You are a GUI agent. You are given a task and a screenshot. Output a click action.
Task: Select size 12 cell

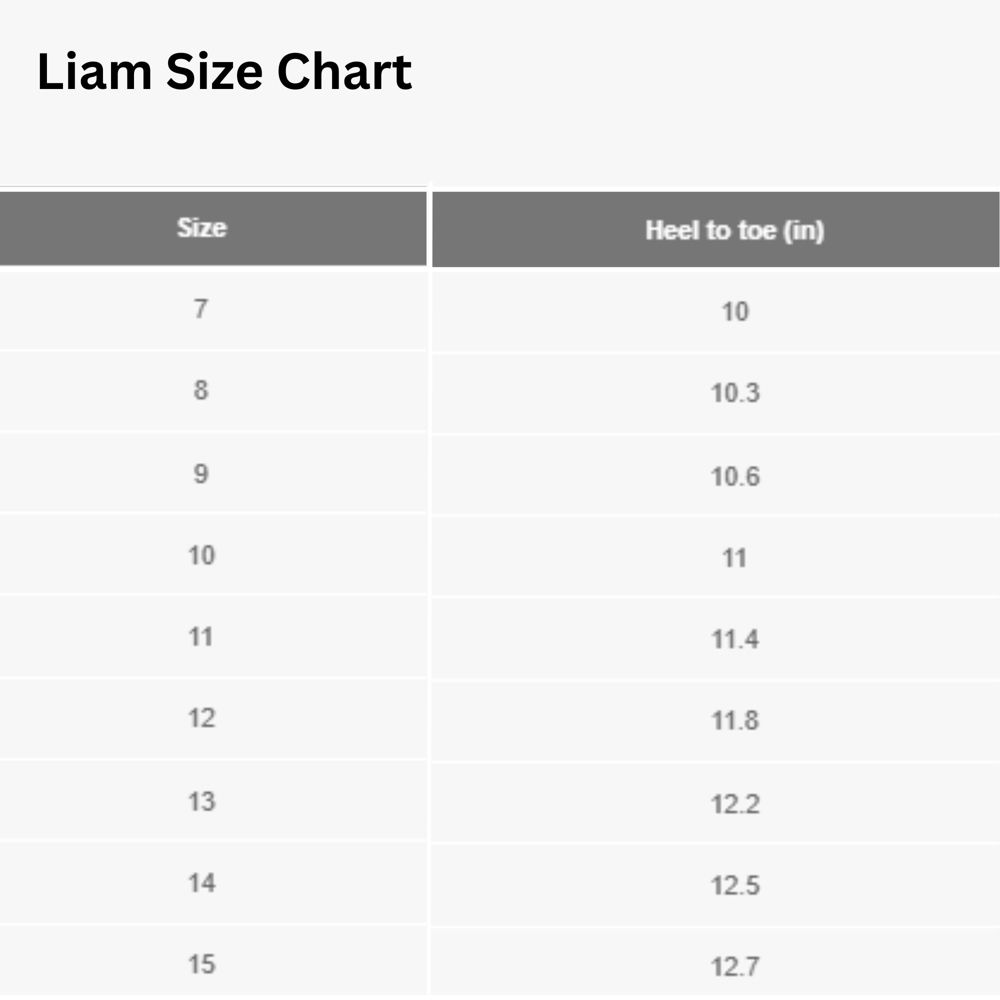[x=201, y=718]
